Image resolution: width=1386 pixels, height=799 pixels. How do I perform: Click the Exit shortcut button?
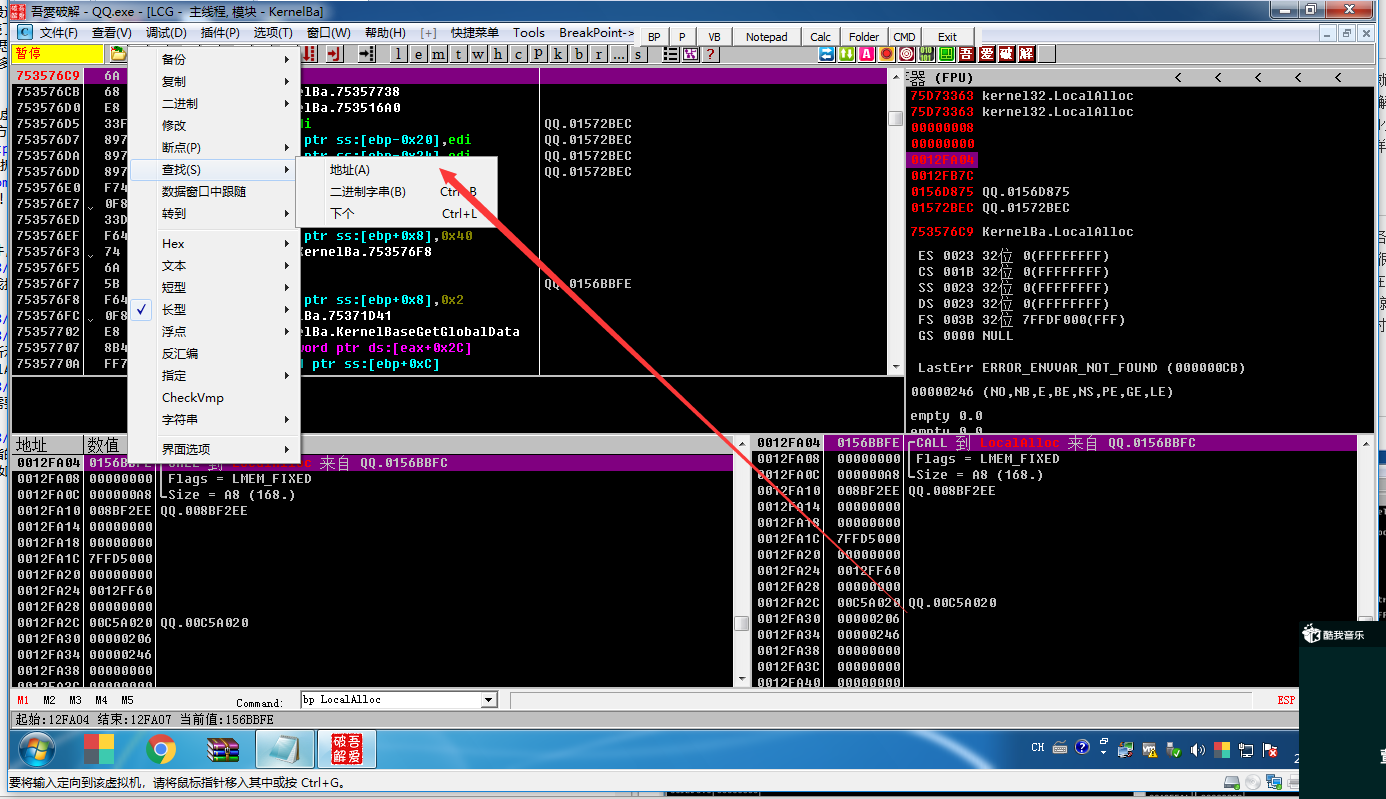tap(947, 37)
